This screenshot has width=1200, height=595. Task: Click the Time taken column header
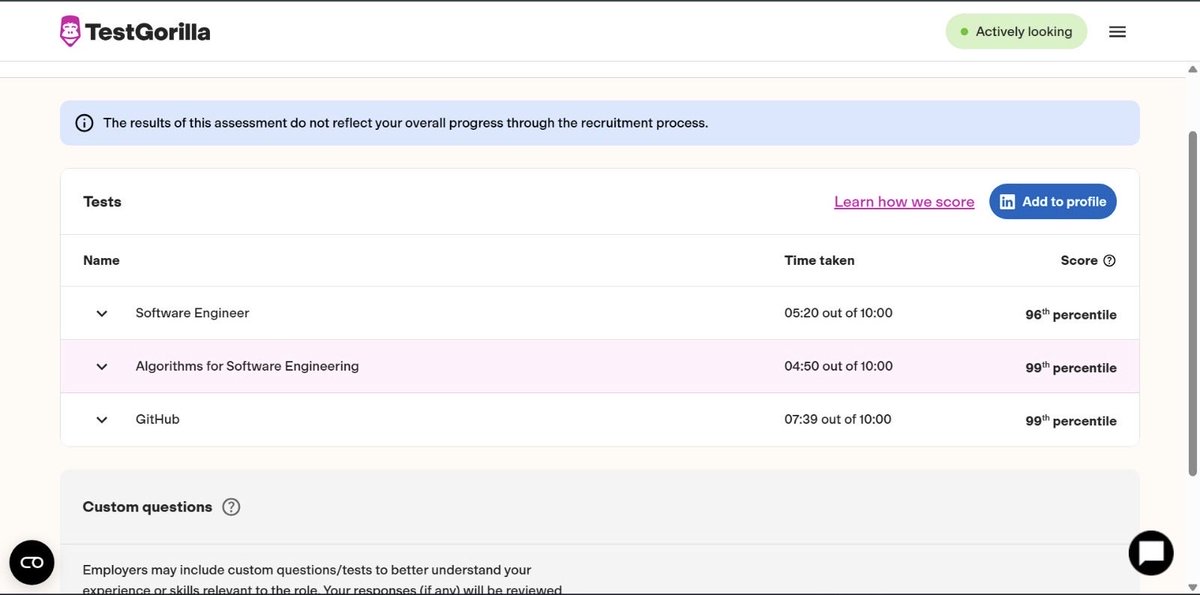[819, 260]
